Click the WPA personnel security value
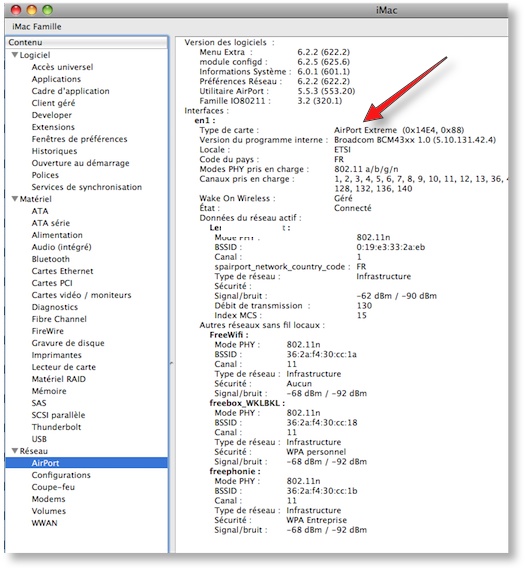The image size is (525, 571). (316, 452)
